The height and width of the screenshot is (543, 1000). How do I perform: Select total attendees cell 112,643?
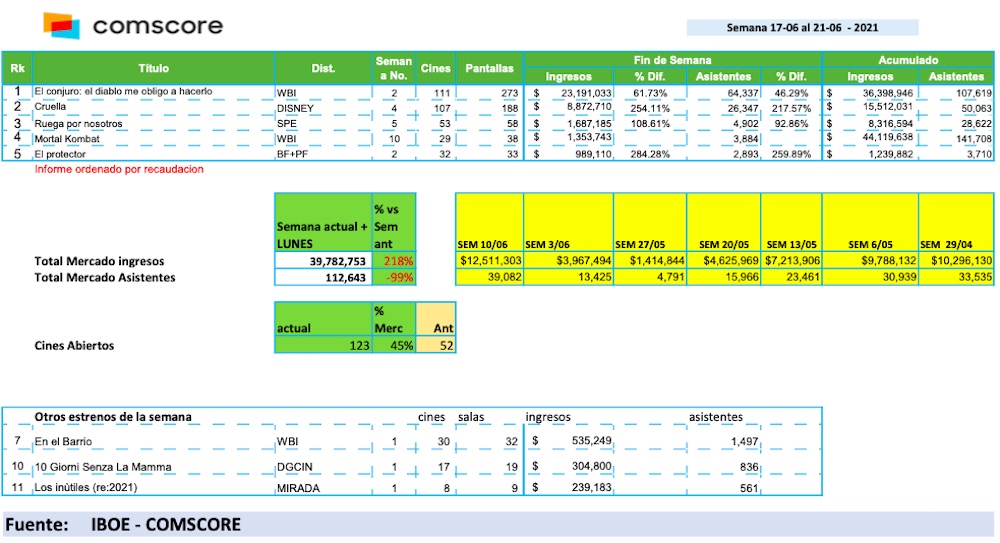(x=323, y=278)
